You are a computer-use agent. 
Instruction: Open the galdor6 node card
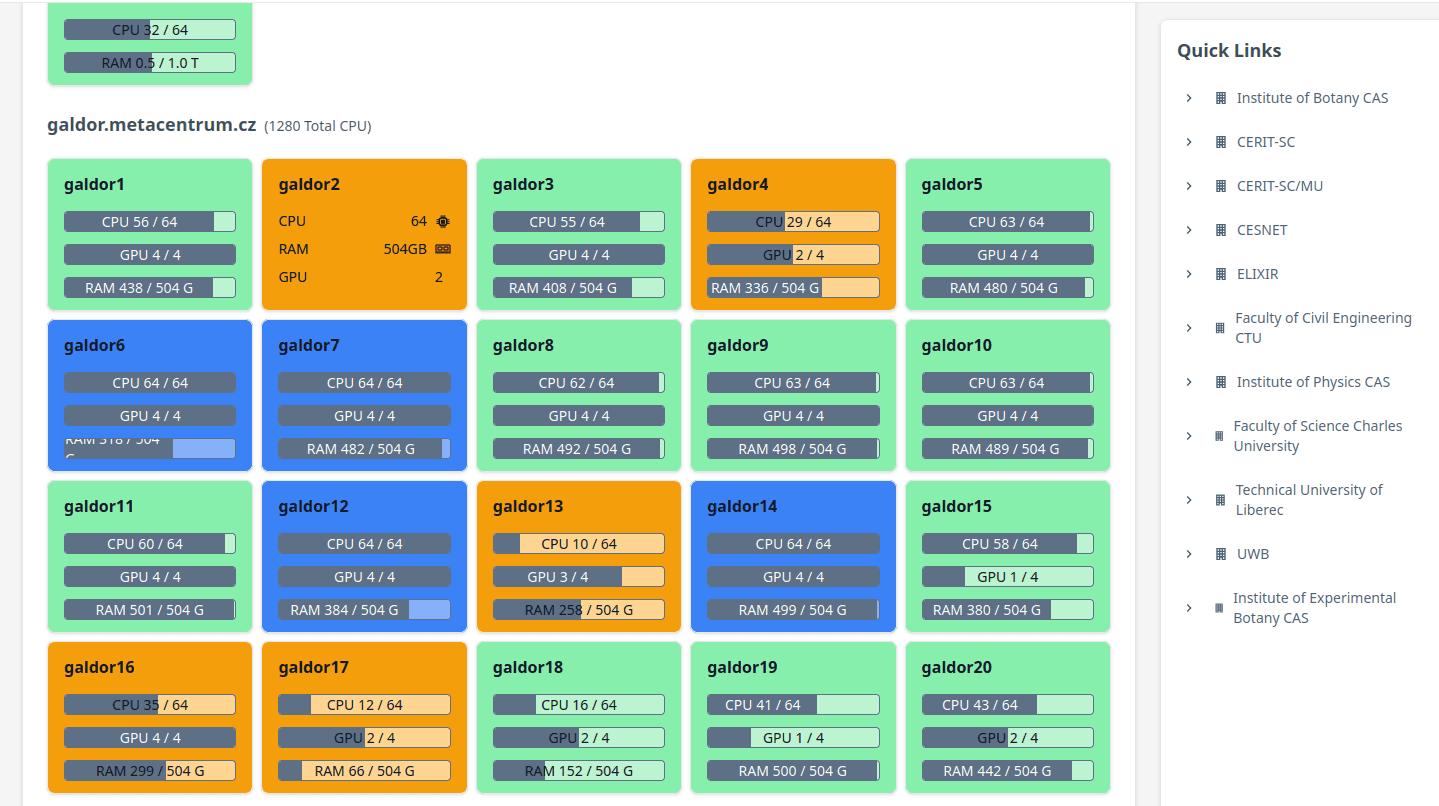pyautogui.click(x=150, y=395)
